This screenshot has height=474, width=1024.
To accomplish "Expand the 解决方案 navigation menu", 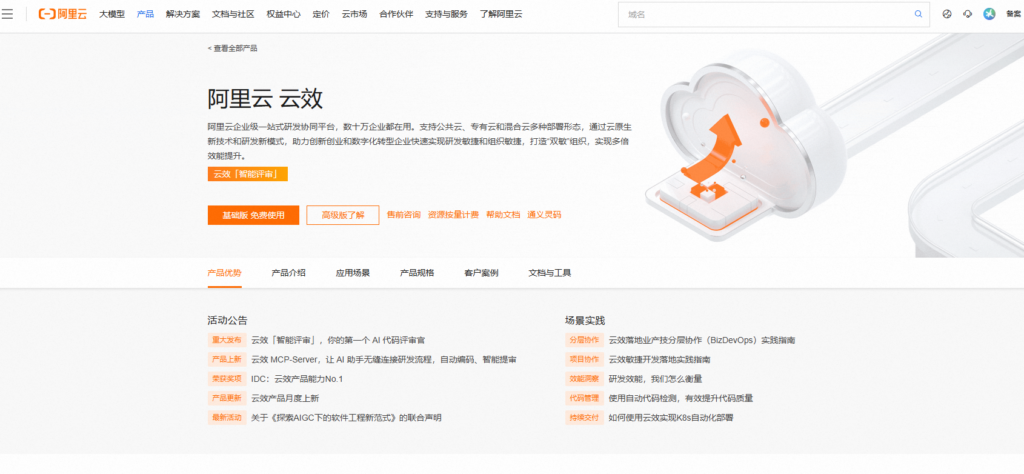I will point(183,14).
